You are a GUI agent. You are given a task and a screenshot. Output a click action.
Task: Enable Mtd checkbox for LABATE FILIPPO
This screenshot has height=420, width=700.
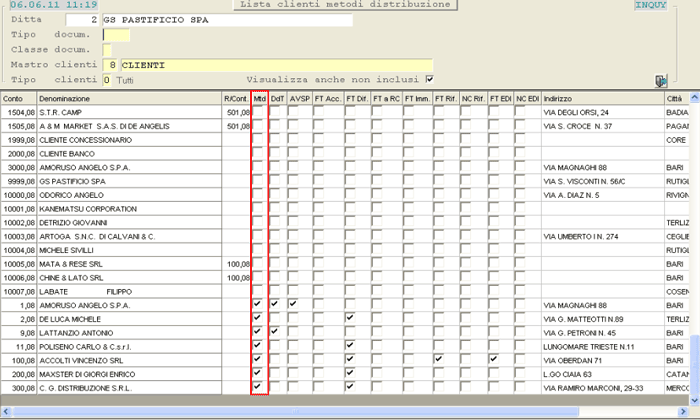pyautogui.click(x=258, y=290)
